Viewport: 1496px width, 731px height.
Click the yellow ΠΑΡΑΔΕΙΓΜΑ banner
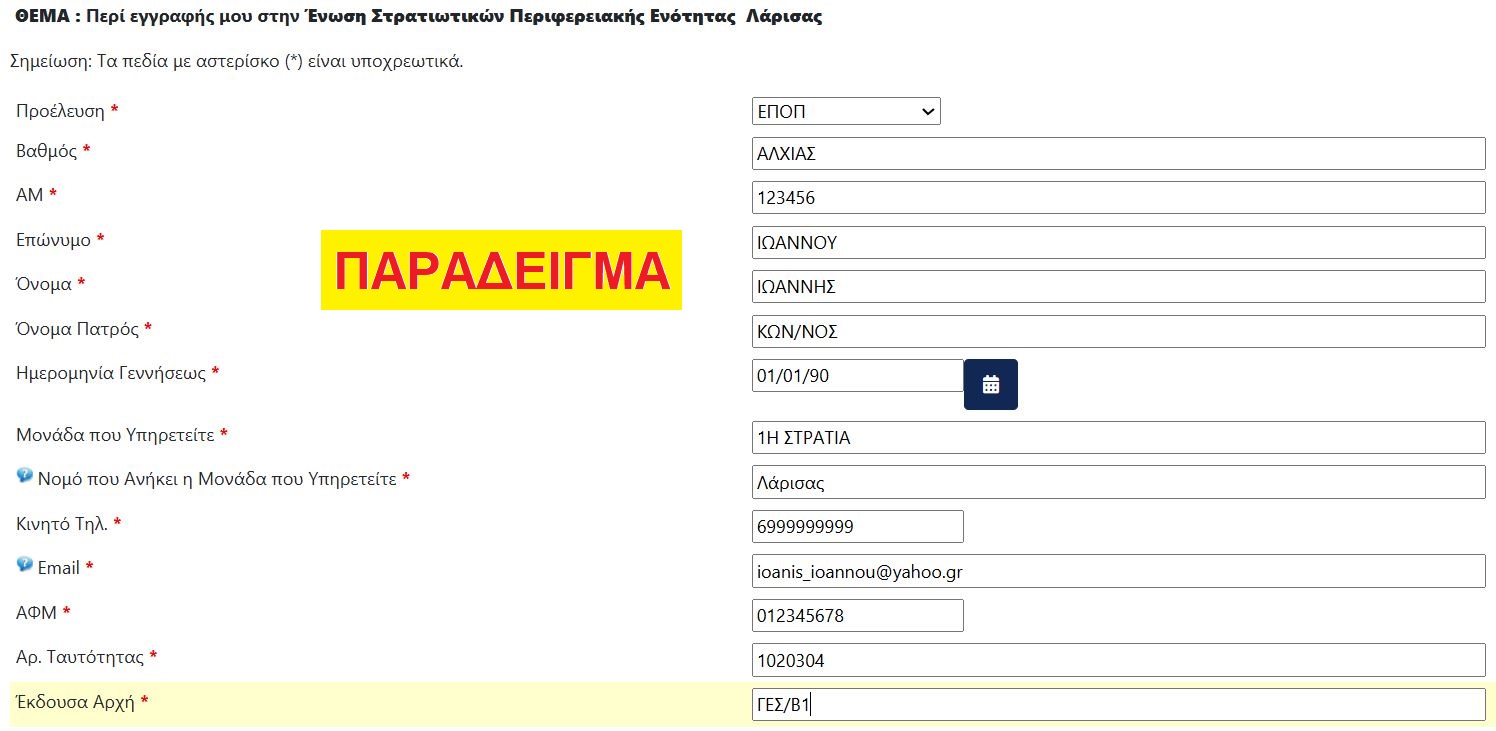pos(501,270)
